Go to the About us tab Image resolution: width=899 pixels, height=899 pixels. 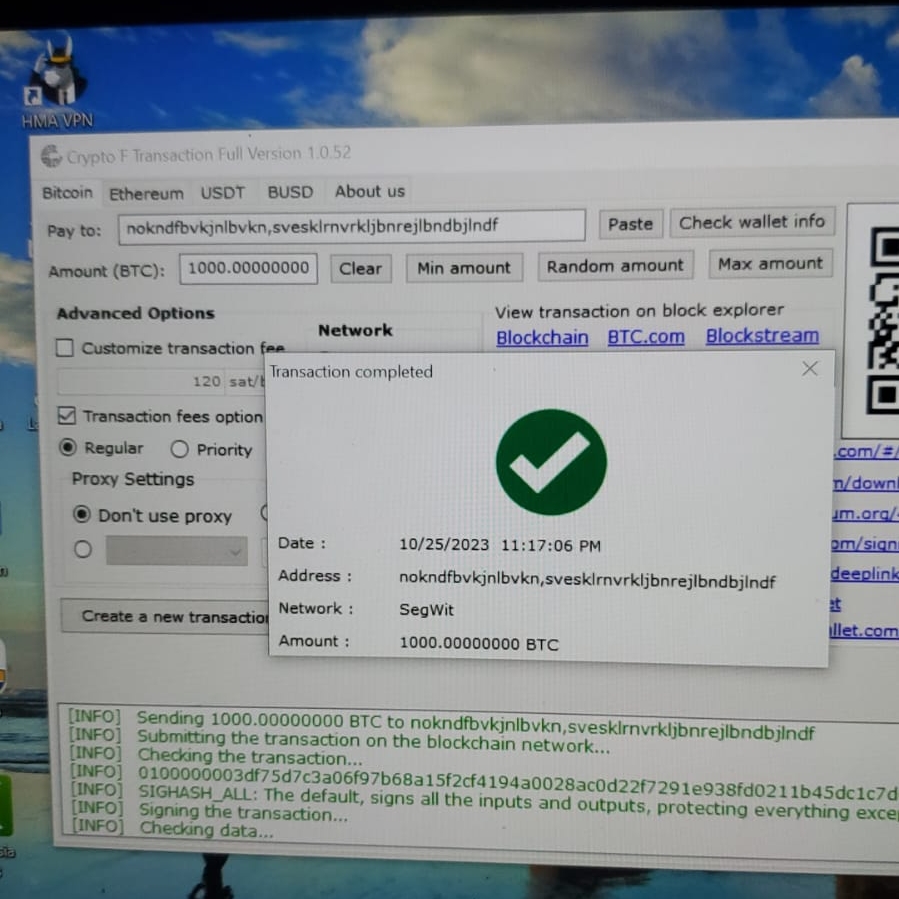pos(369,191)
